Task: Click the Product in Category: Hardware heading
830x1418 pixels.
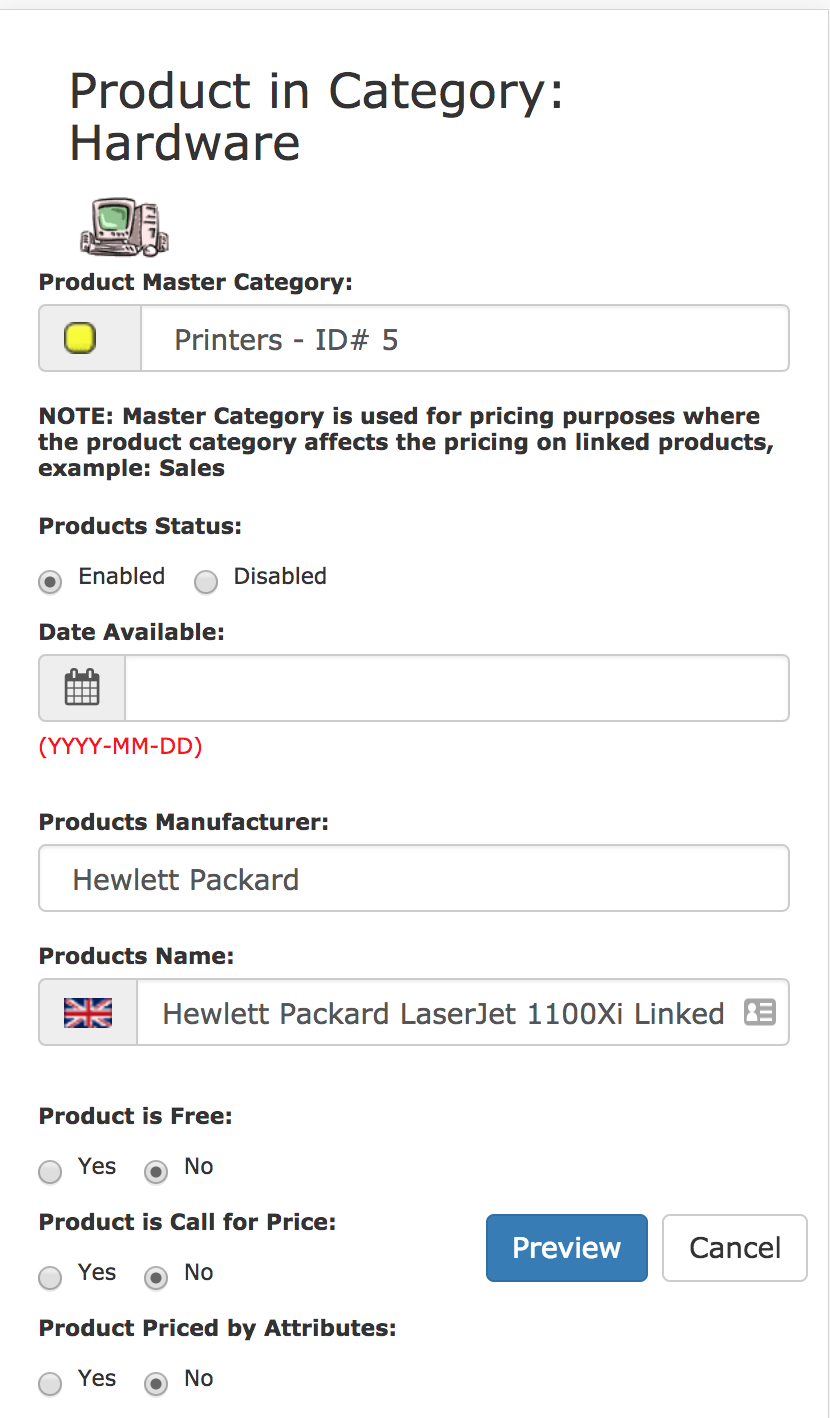Action: 316,117
